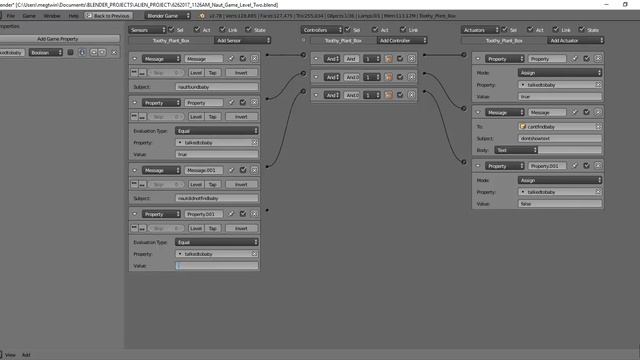Click Subject field in Message actuator

pyautogui.click(x=560, y=138)
